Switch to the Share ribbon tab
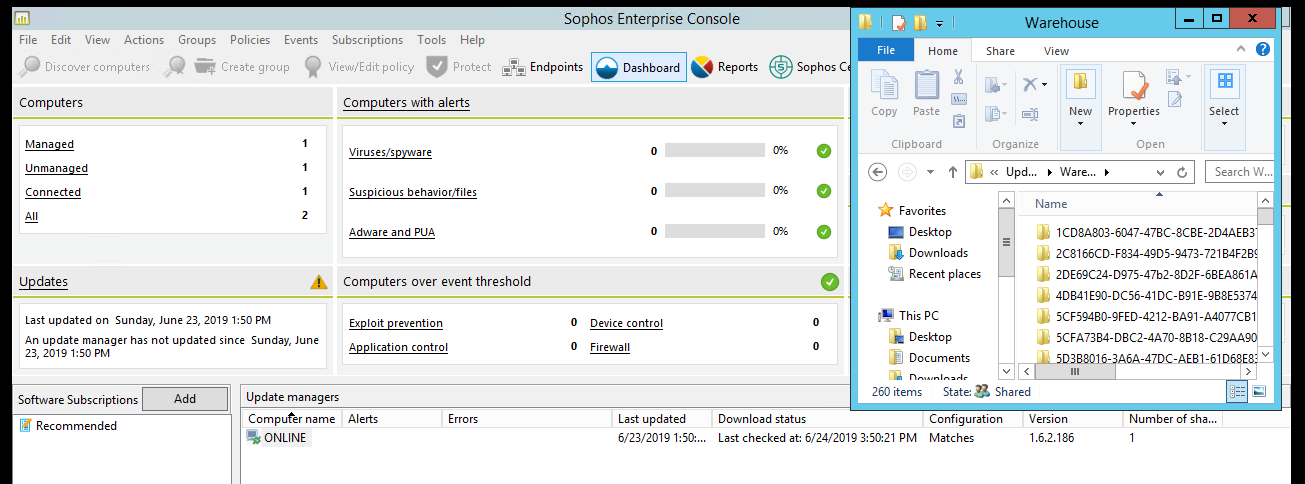1305x484 pixels. [1000, 50]
